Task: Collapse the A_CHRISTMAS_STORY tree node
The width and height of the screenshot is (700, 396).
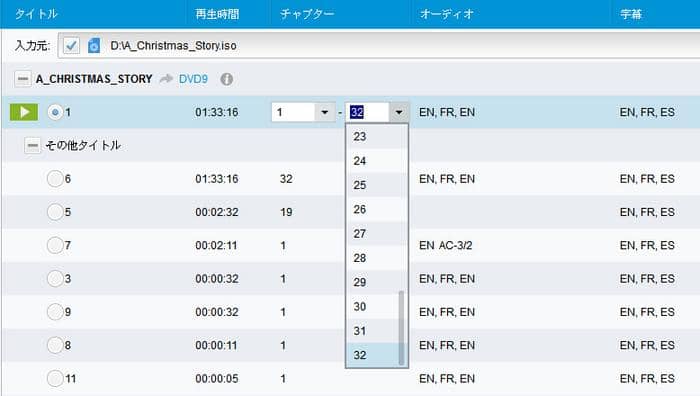Action: (x=22, y=79)
